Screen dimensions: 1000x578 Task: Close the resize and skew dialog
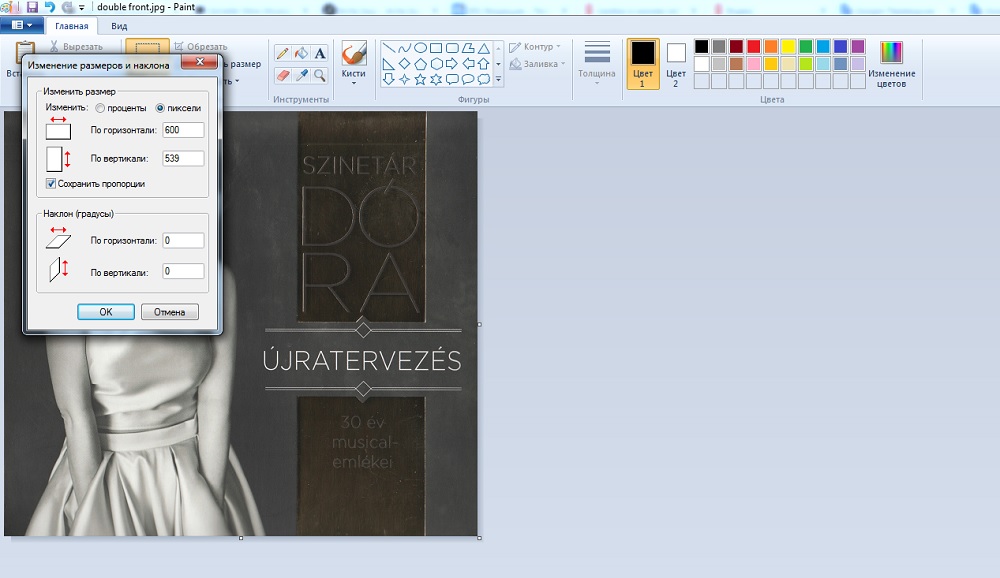pyautogui.click(x=200, y=61)
